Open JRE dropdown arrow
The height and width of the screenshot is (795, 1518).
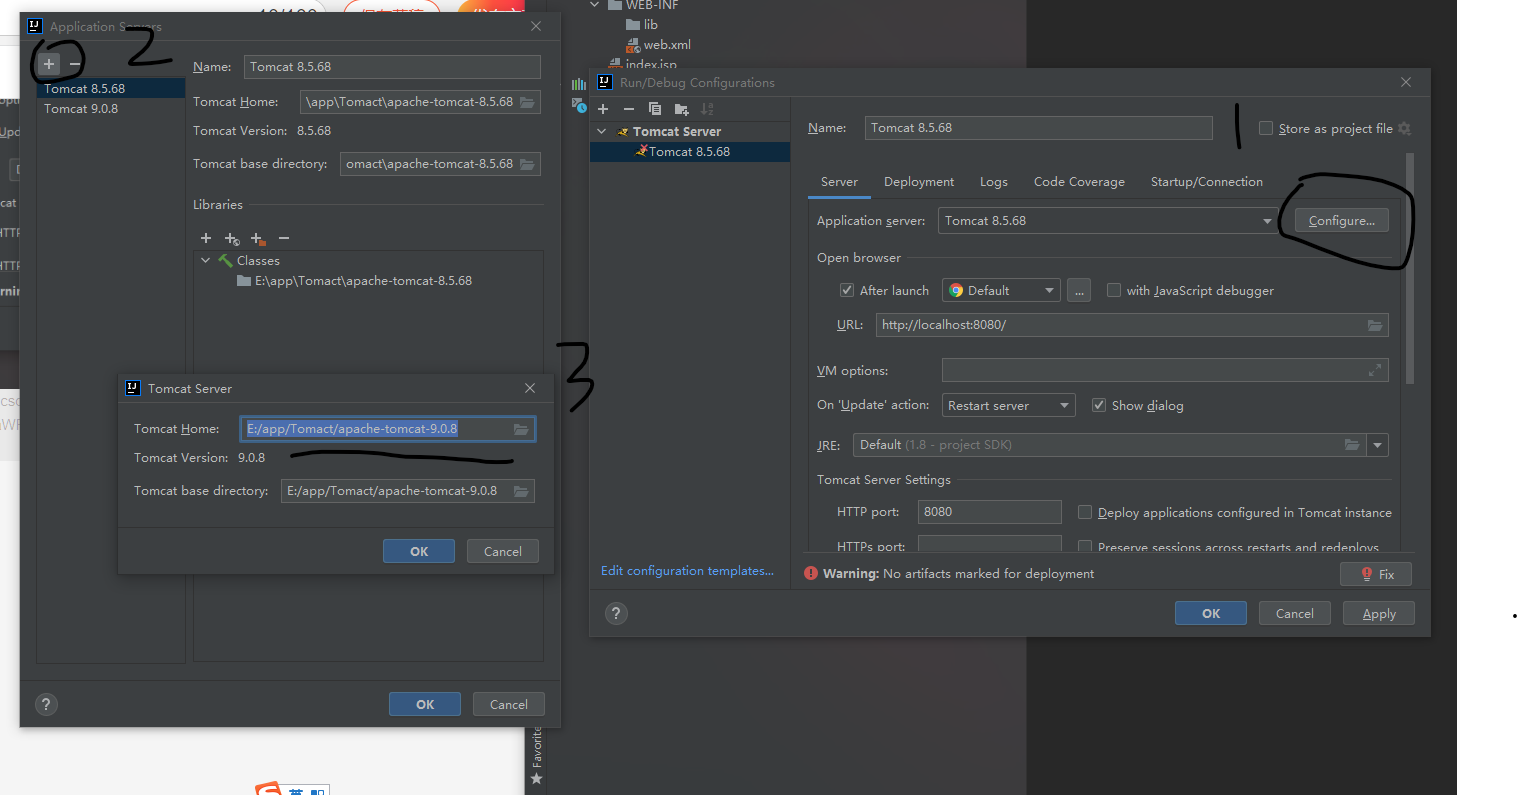(x=1378, y=445)
